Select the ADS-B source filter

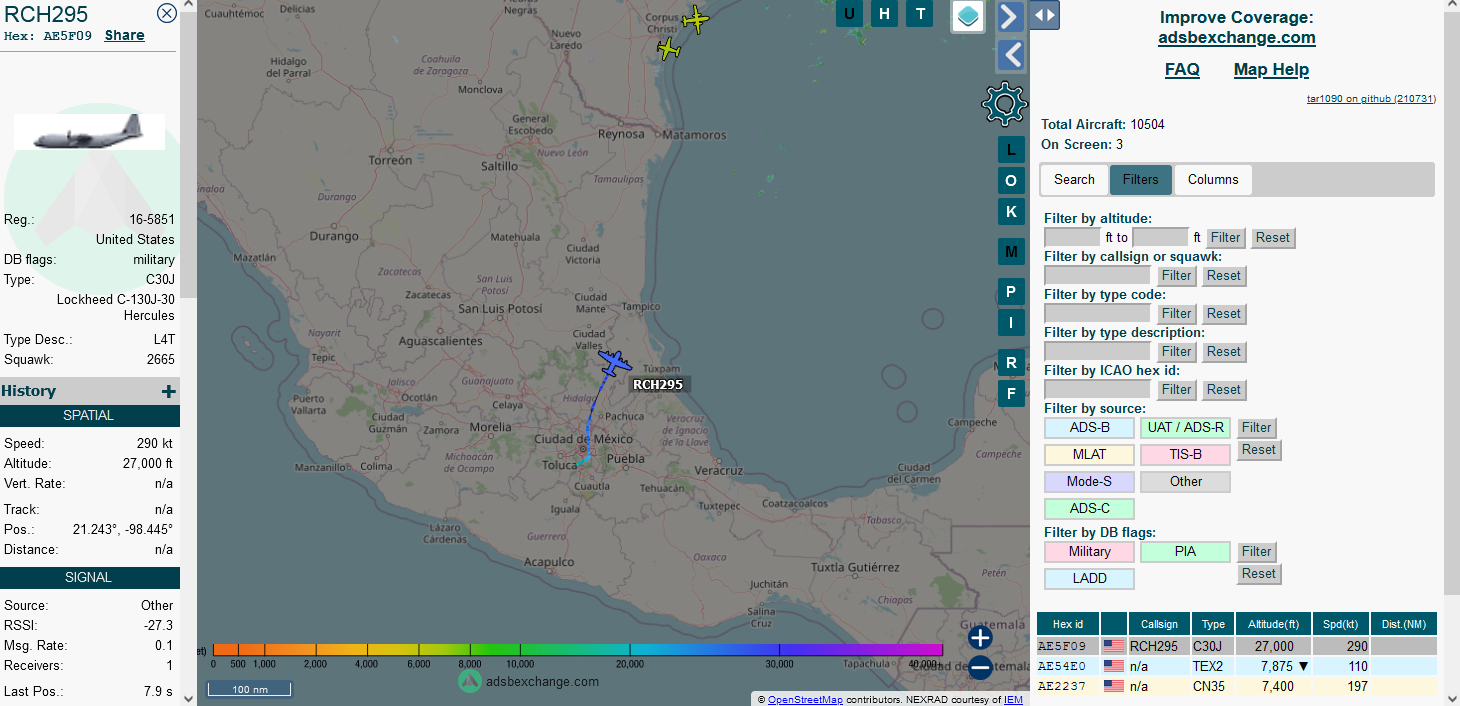pyautogui.click(x=1089, y=428)
